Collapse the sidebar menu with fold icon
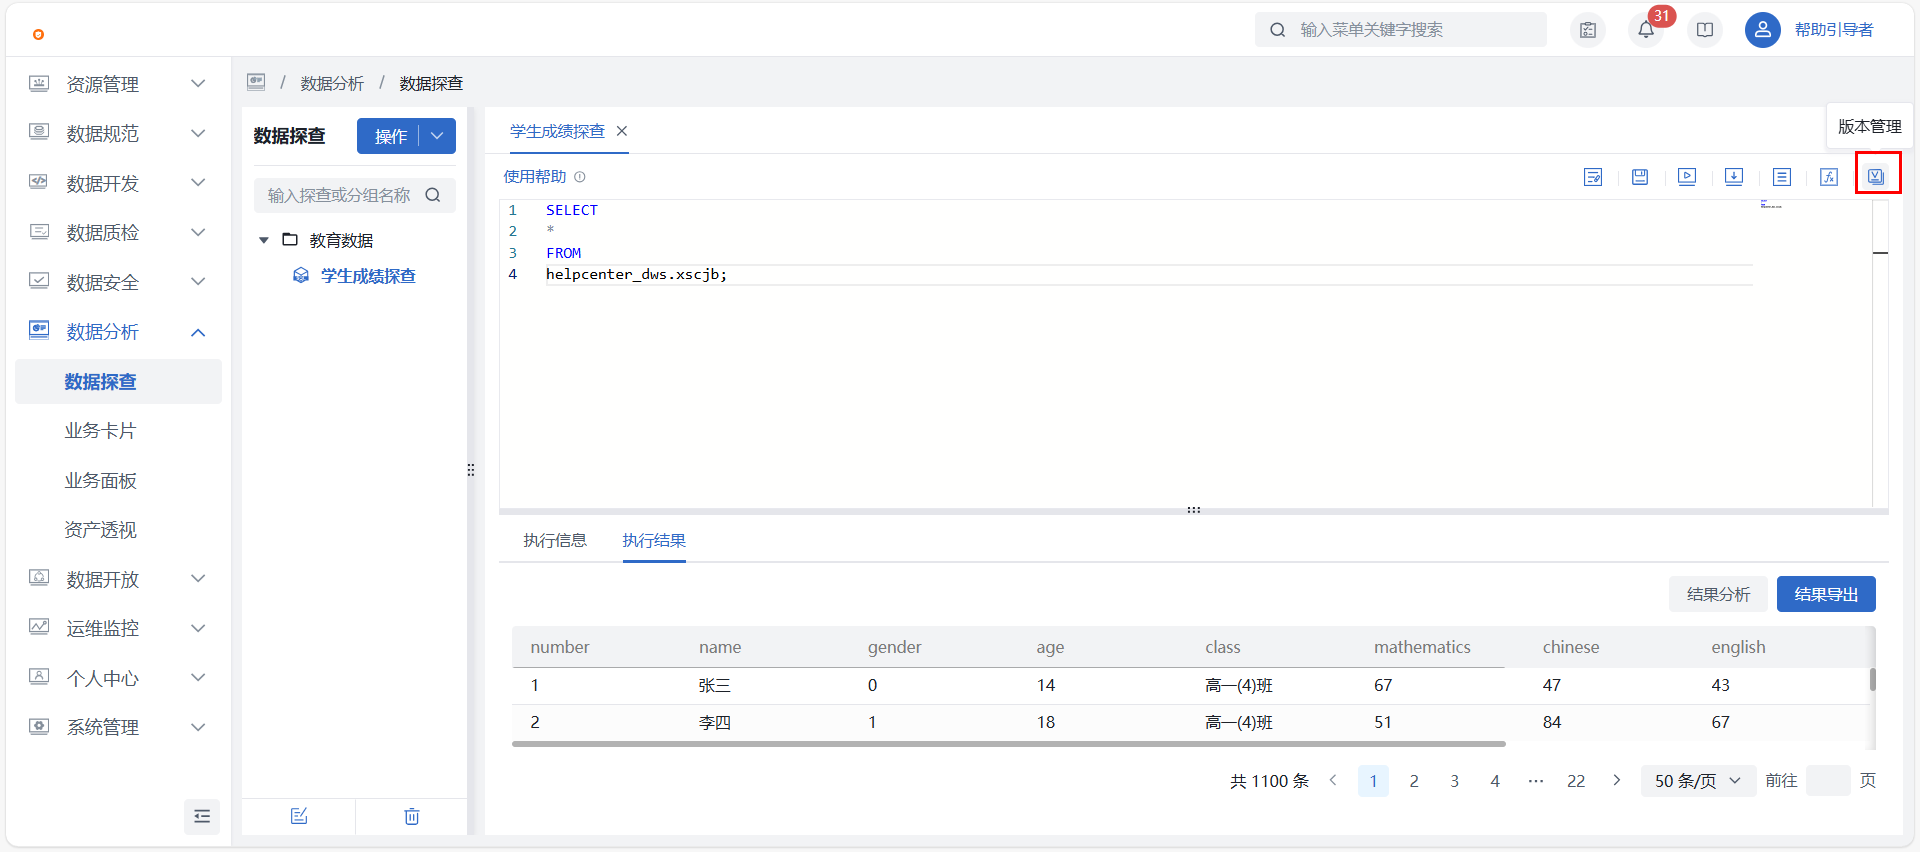 click(x=202, y=816)
